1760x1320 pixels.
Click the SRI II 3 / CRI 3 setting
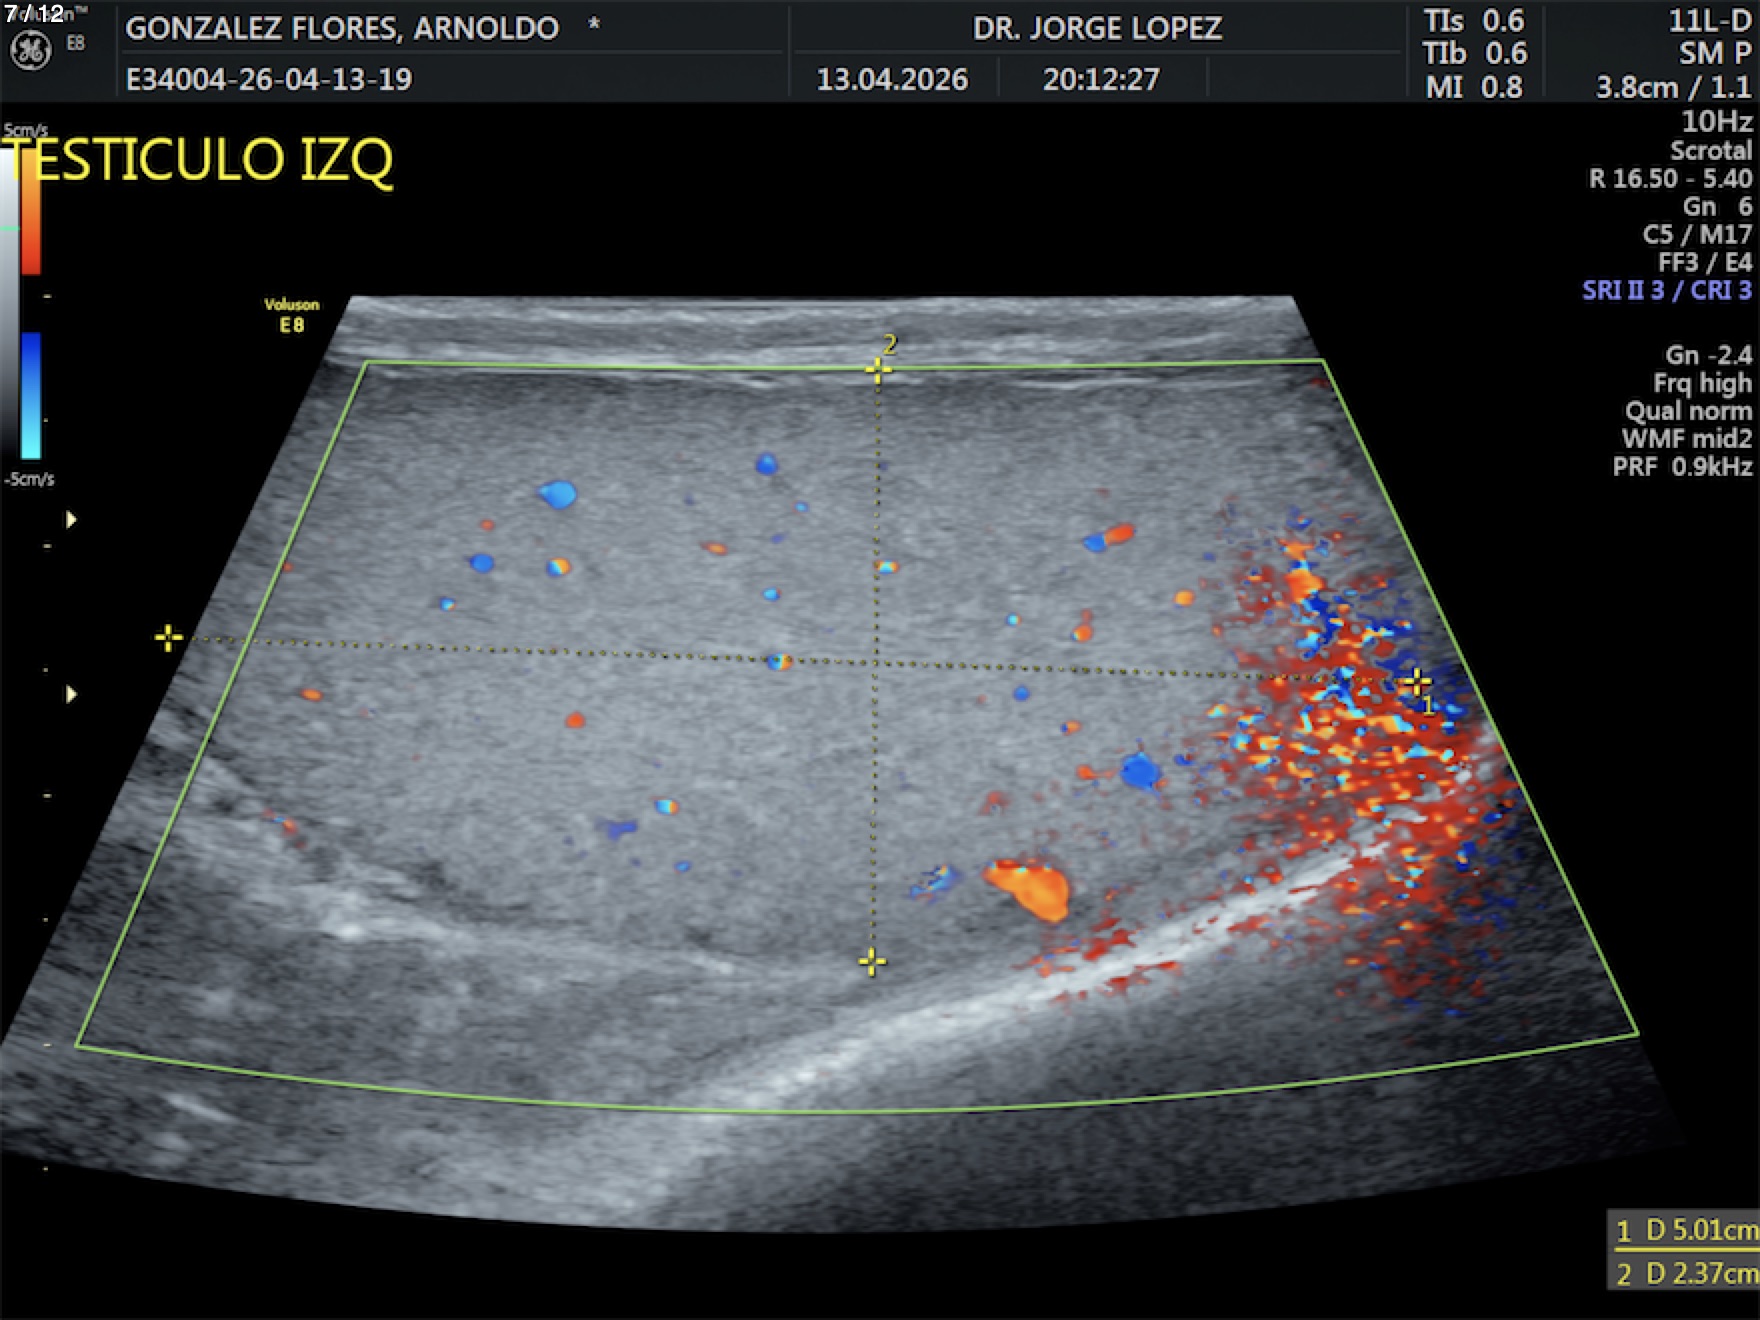(1666, 291)
